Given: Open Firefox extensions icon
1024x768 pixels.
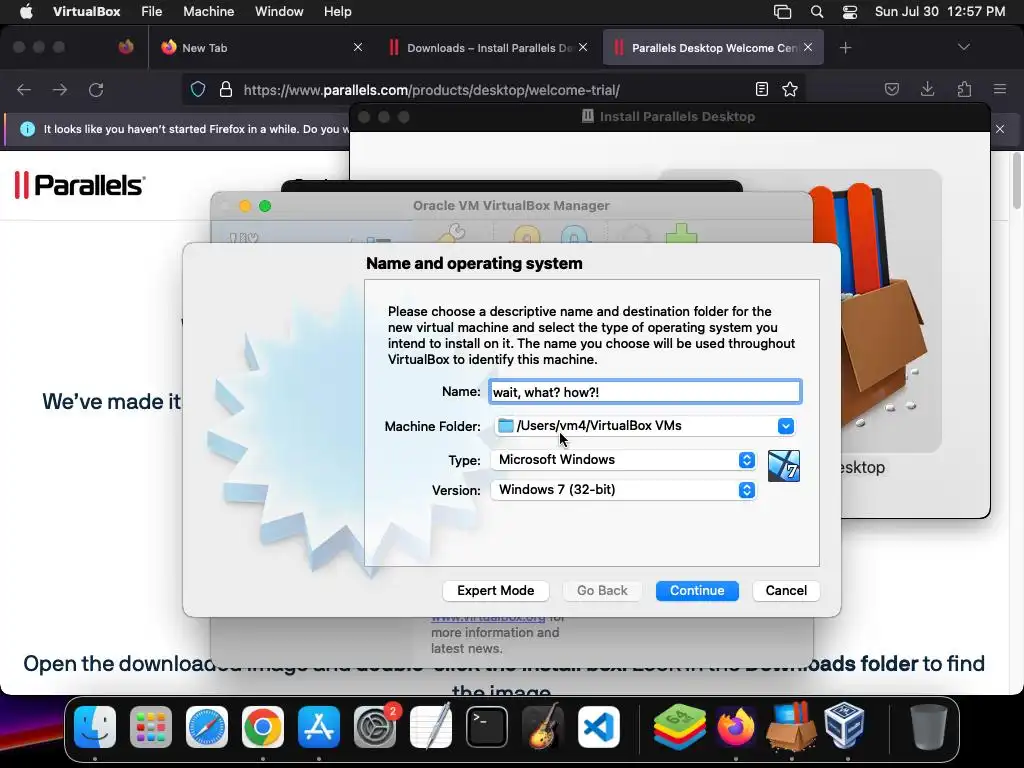Looking at the screenshot, I should [x=964, y=89].
